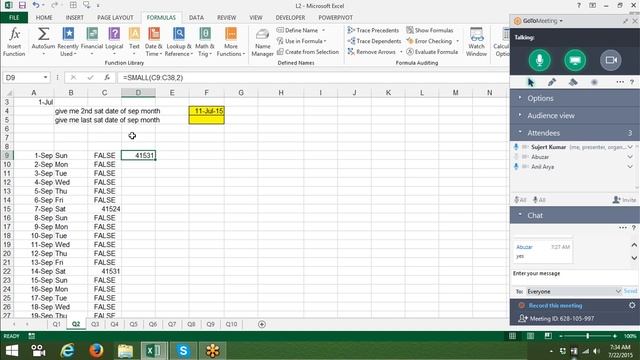Switch to the DATA ribbon tab

tap(196, 18)
